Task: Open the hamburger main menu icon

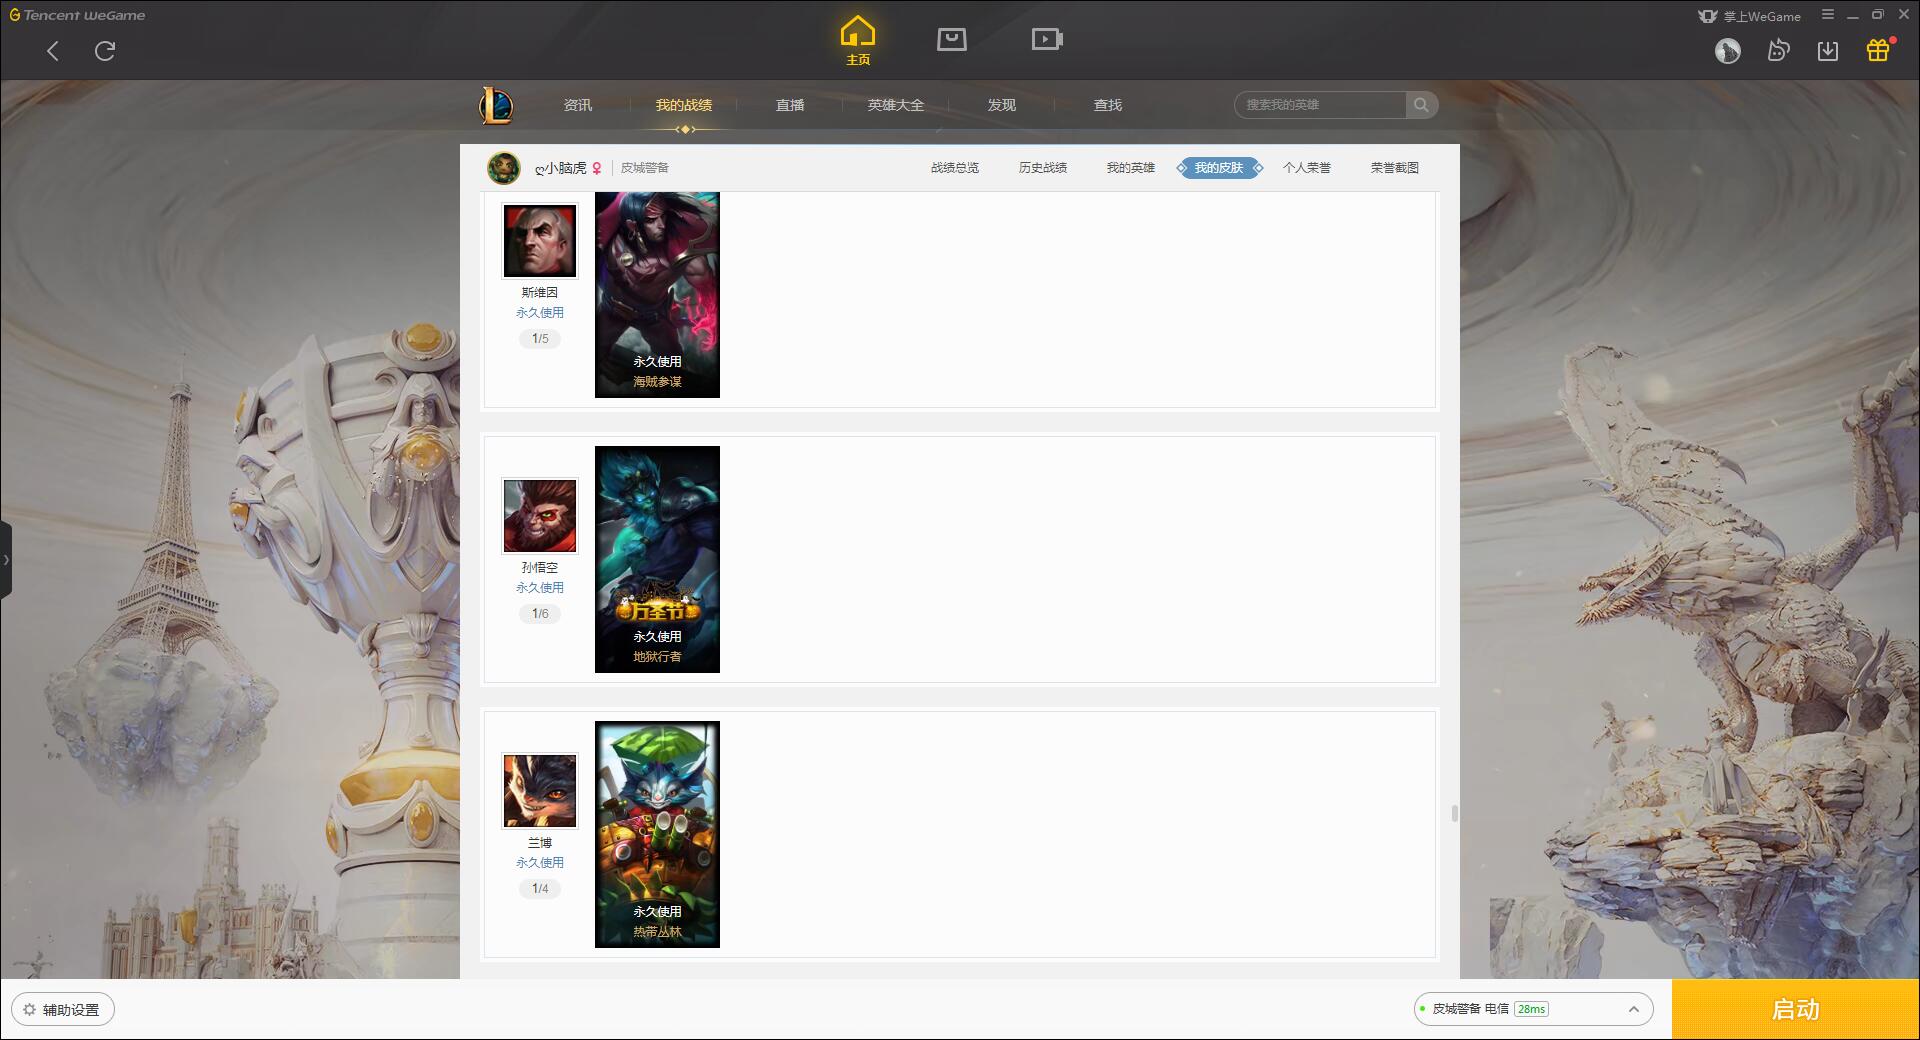Action: [x=1828, y=15]
